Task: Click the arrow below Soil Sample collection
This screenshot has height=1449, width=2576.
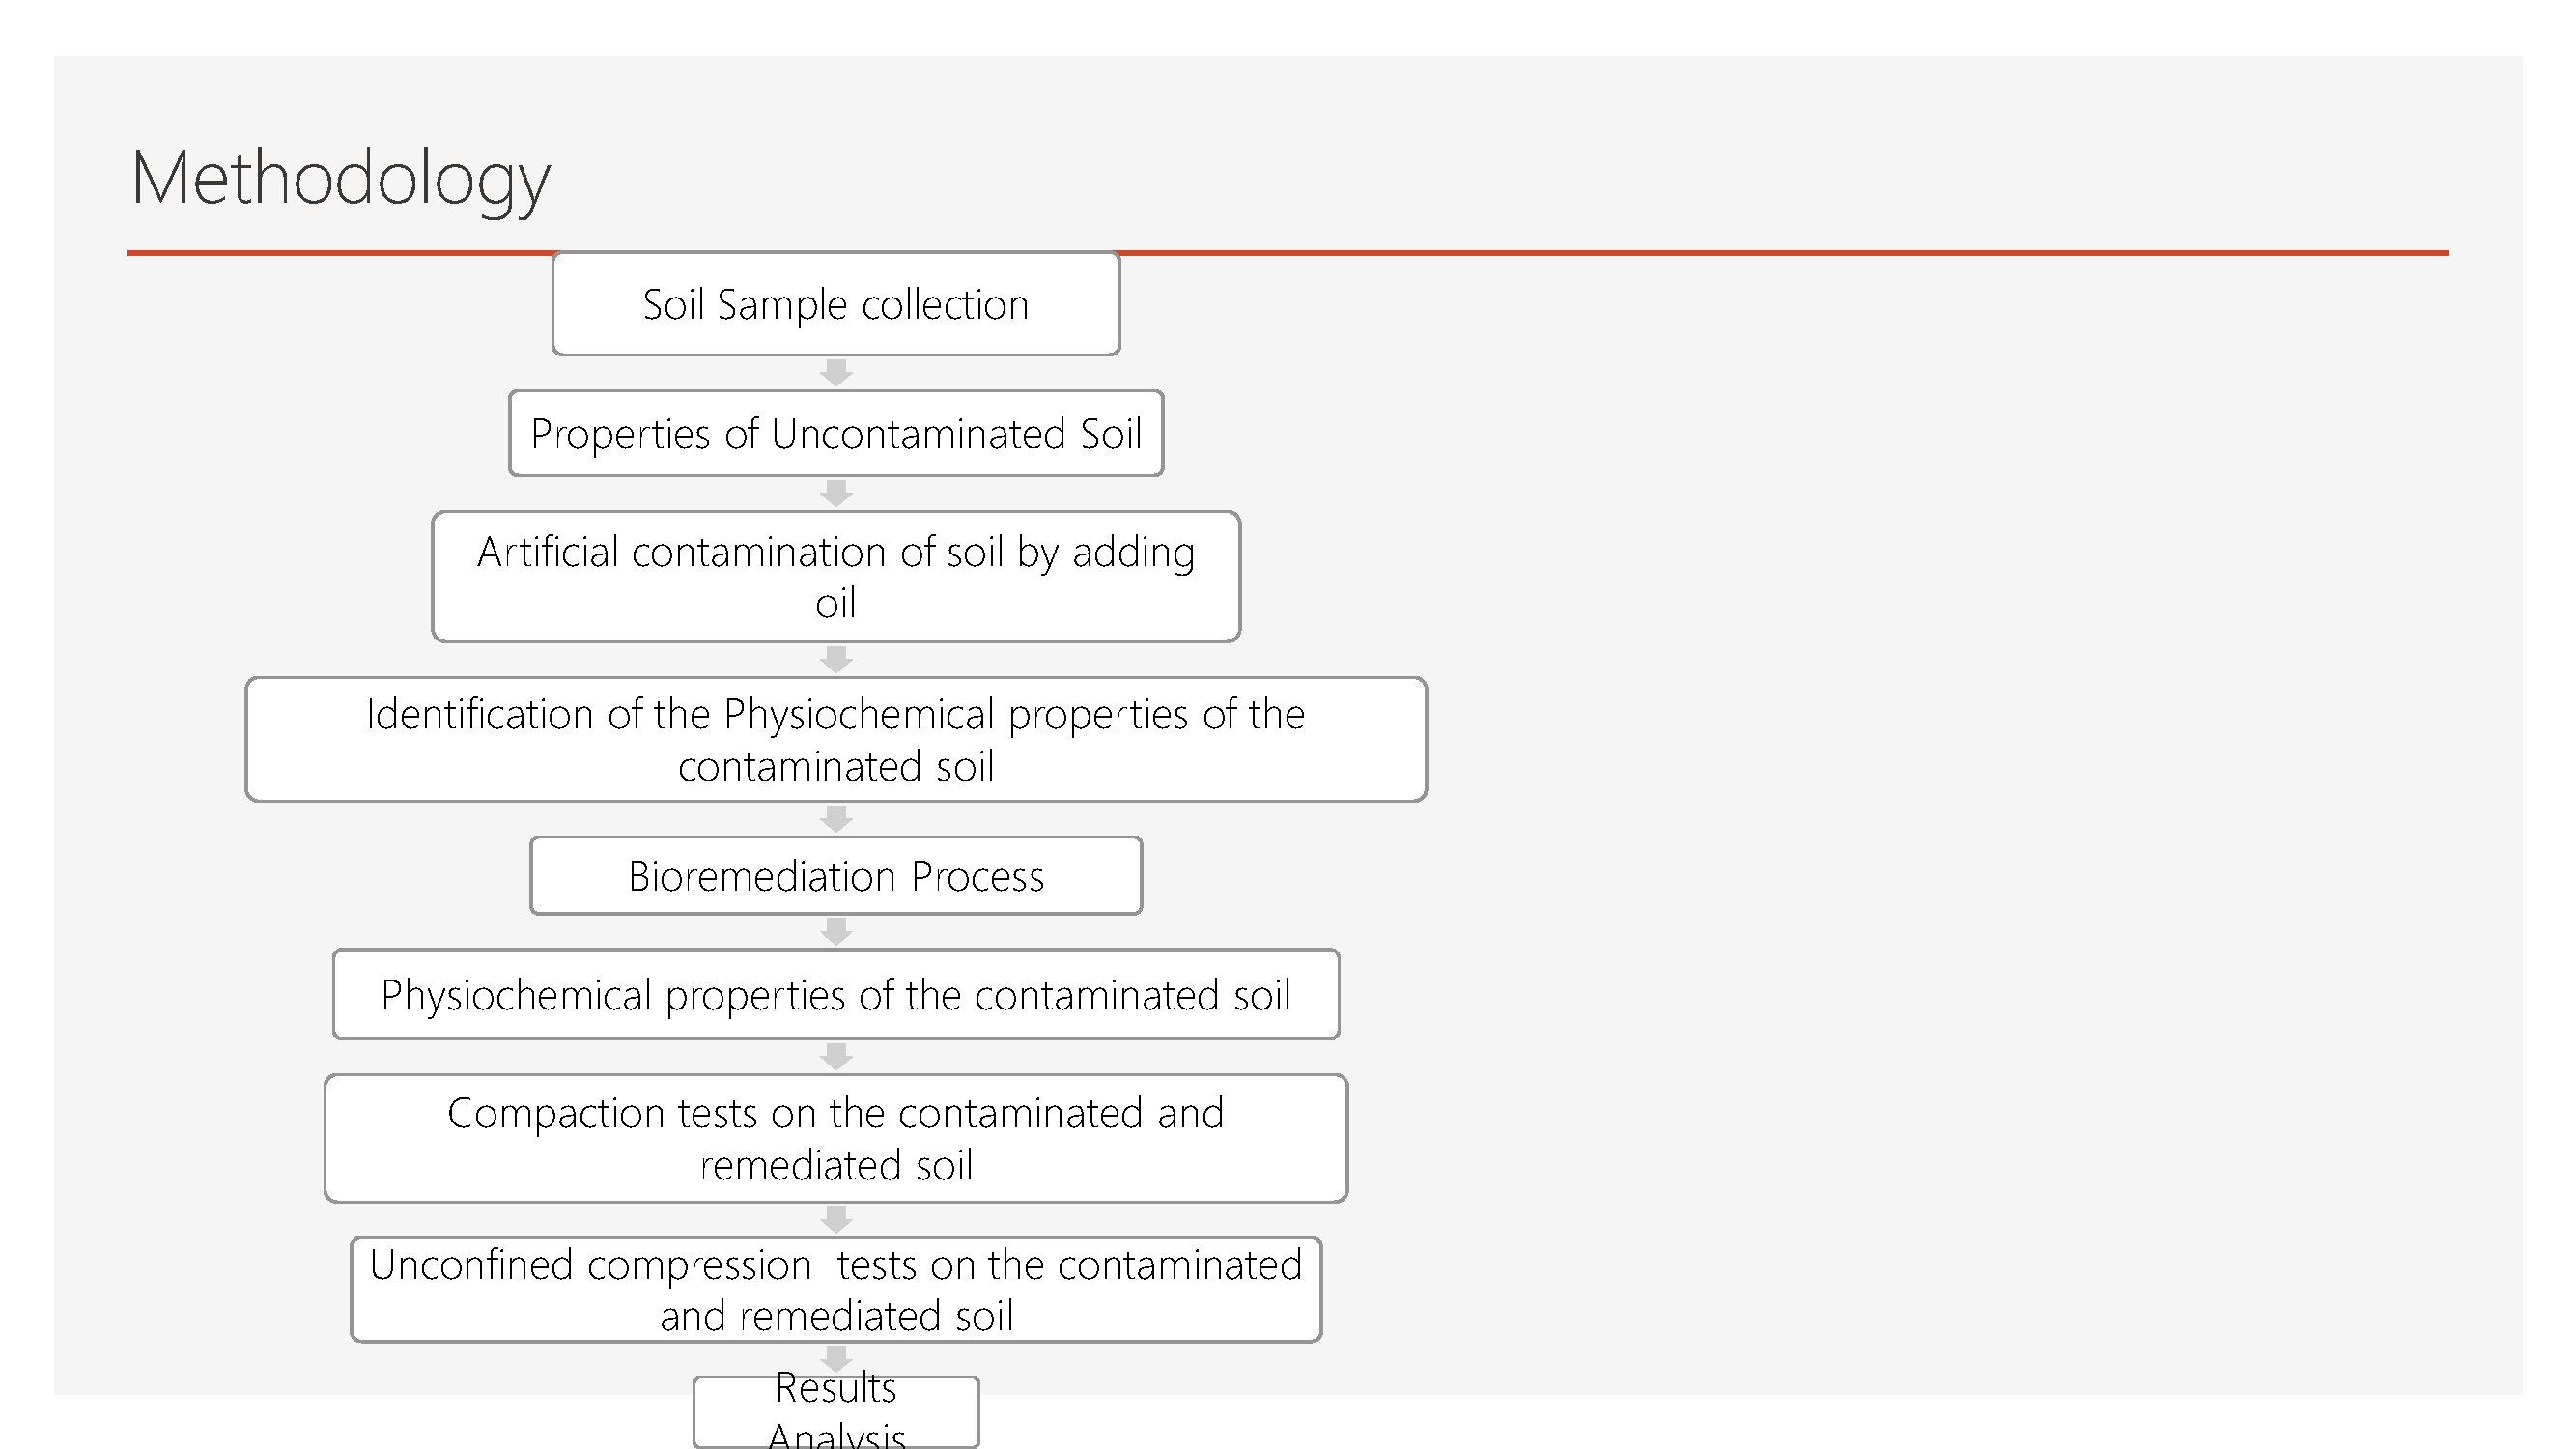Action: click(836, 373)
